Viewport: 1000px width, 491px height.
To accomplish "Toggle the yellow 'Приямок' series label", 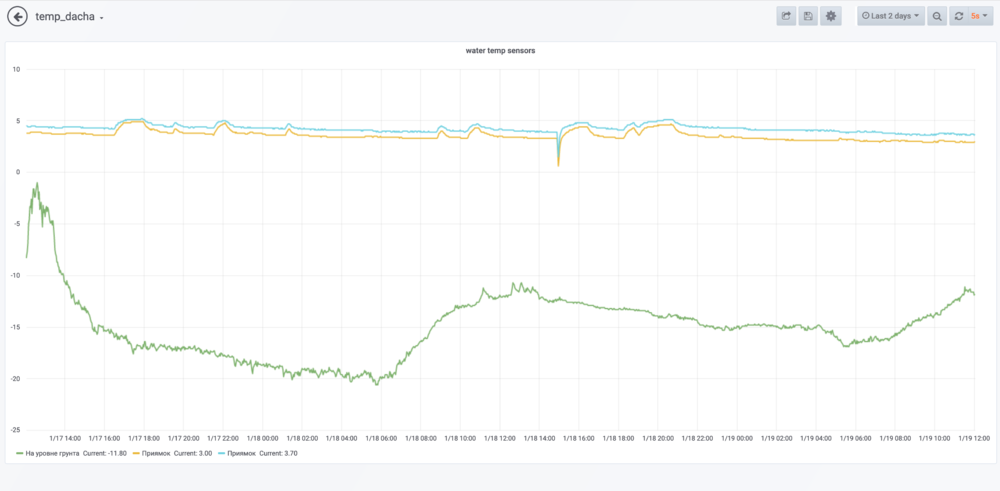I will pos(149,453).
